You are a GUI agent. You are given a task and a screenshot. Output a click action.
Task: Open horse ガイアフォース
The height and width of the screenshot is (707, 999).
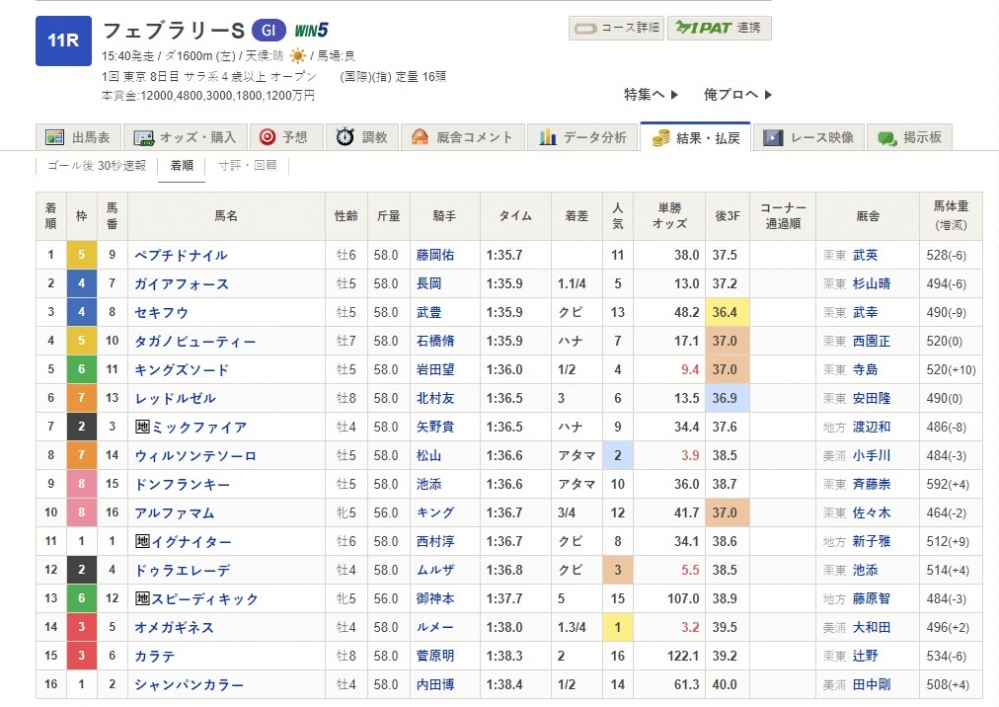tap(181, 283)
